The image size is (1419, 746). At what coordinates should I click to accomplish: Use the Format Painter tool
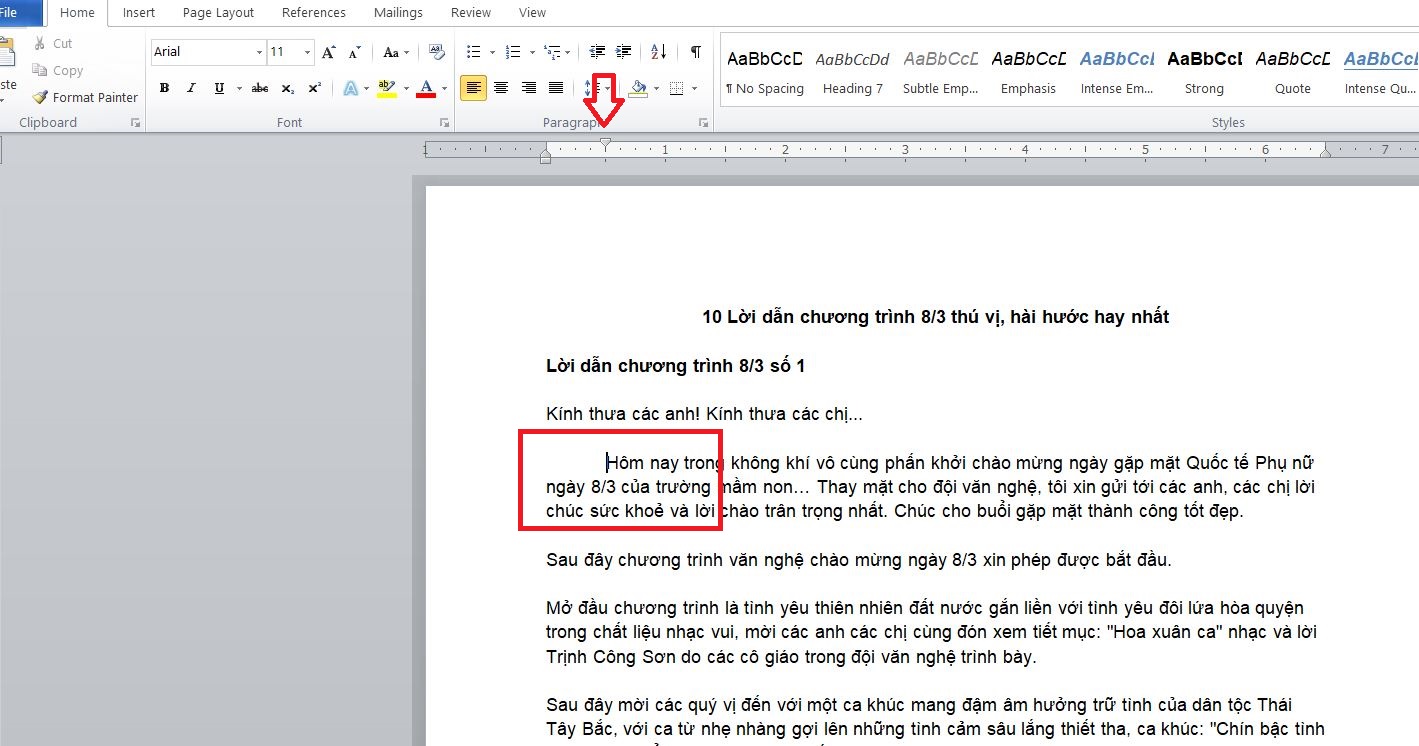click(84, 97)
